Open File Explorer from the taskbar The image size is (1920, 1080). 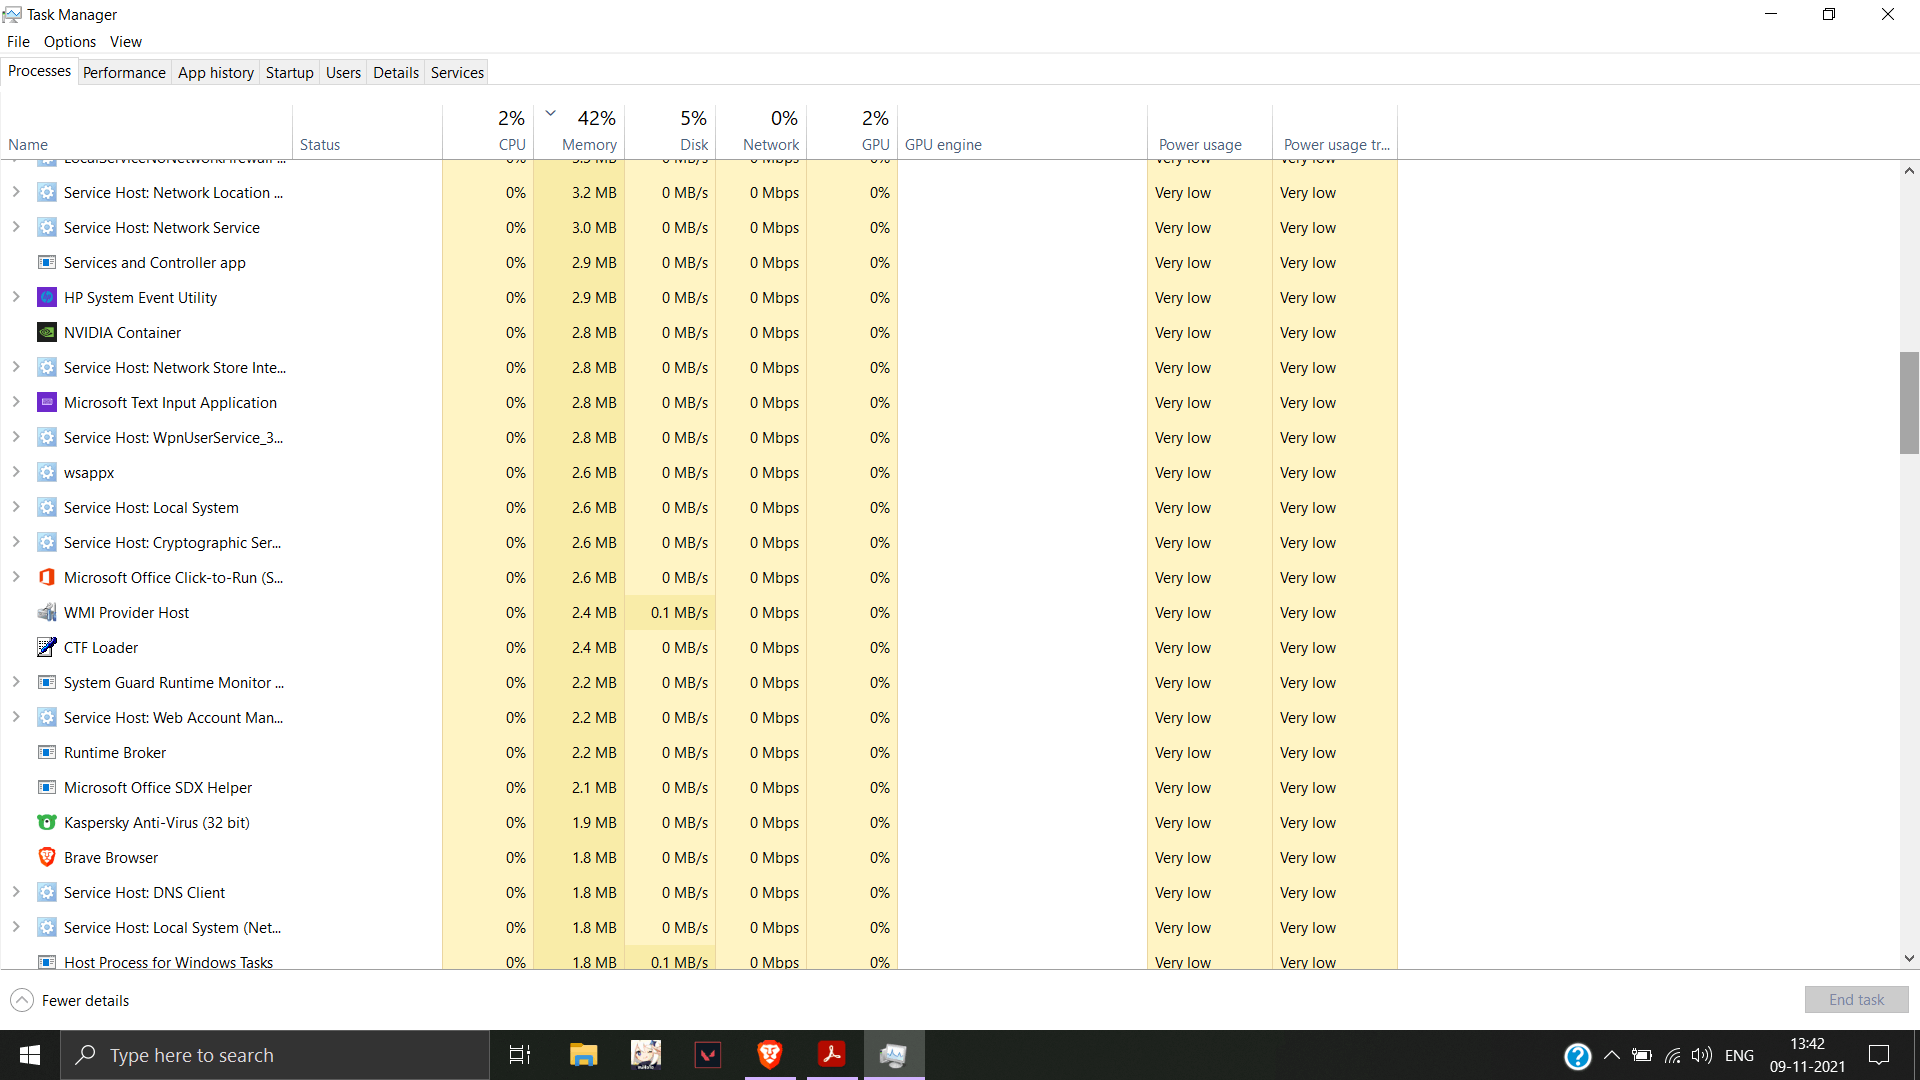[583, 1055]
